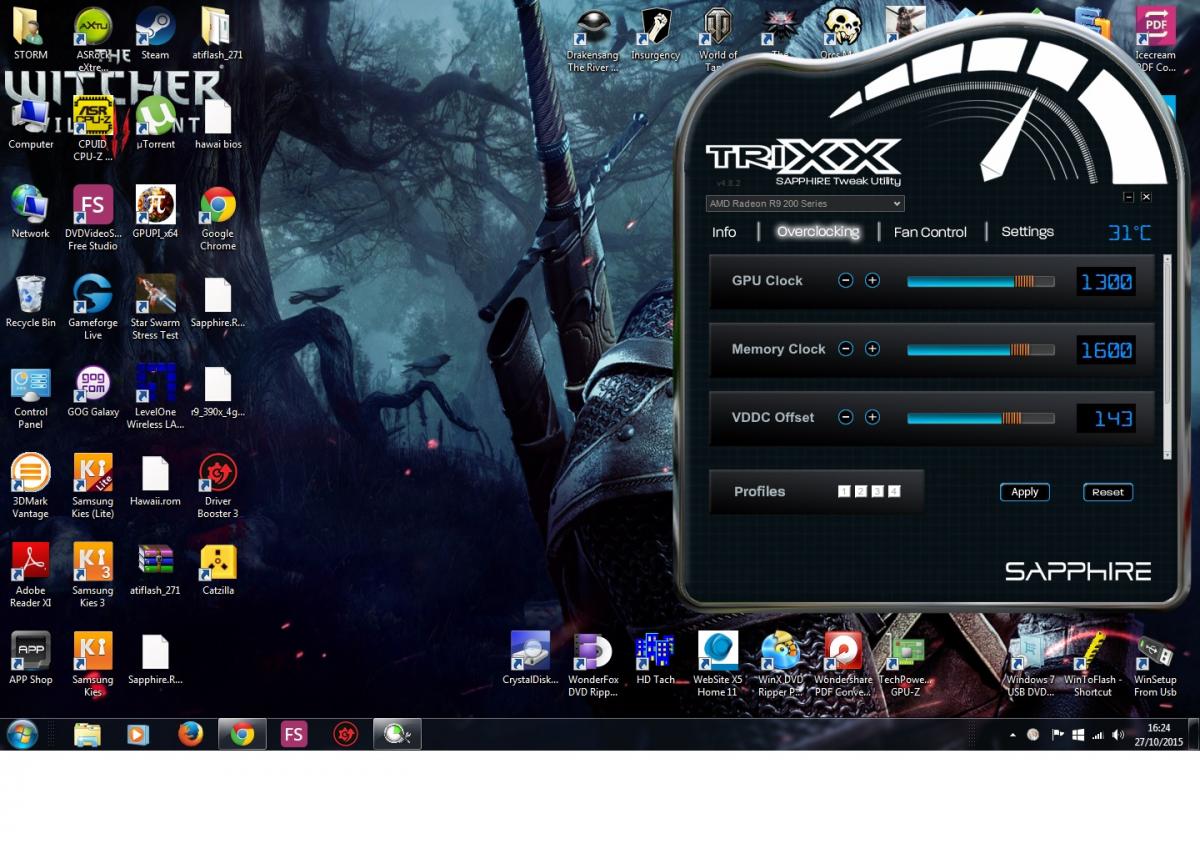Select the Adobe Reader XI icon
Screen dimensions: 1200x854
[31, 575]
